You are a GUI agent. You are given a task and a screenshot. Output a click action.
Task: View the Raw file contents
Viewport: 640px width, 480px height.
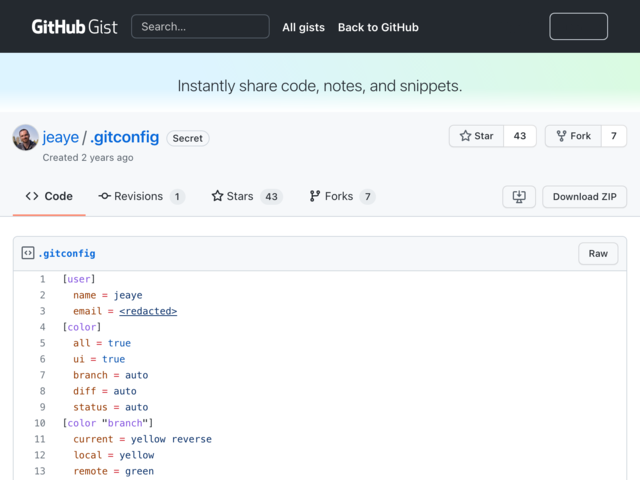coord(598,253)
